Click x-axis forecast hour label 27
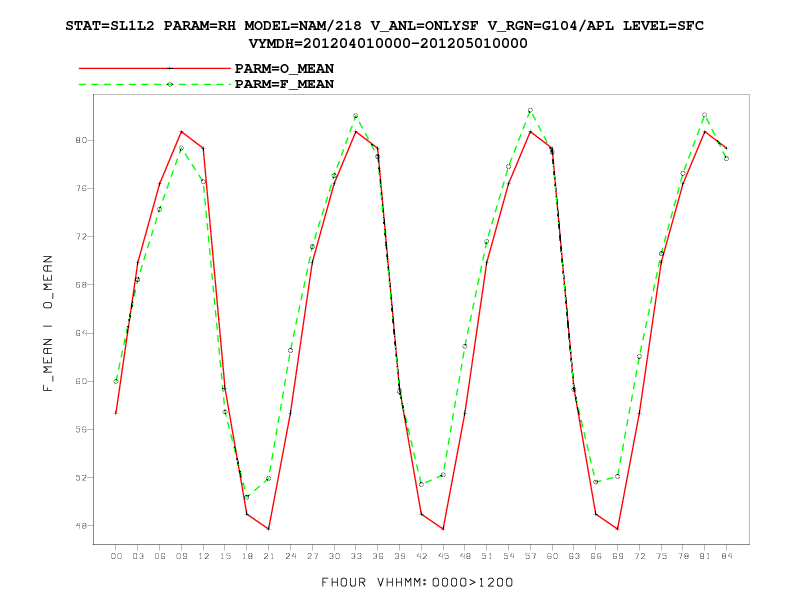 tap(312, 556)
